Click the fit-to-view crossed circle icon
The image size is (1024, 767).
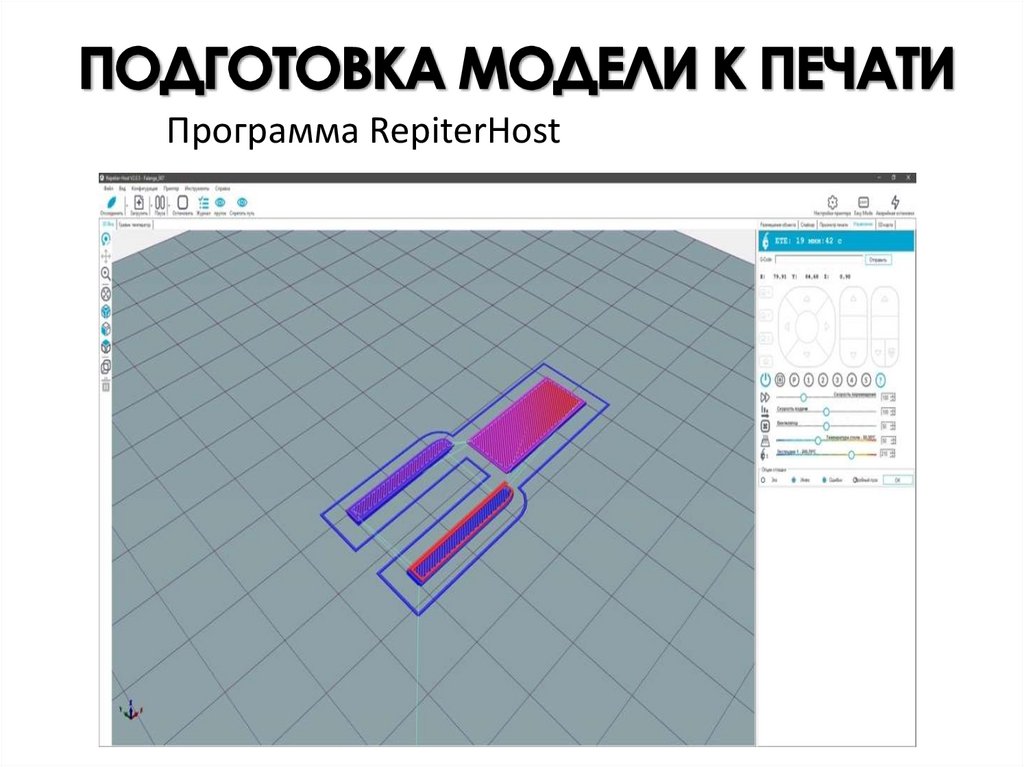106,293
